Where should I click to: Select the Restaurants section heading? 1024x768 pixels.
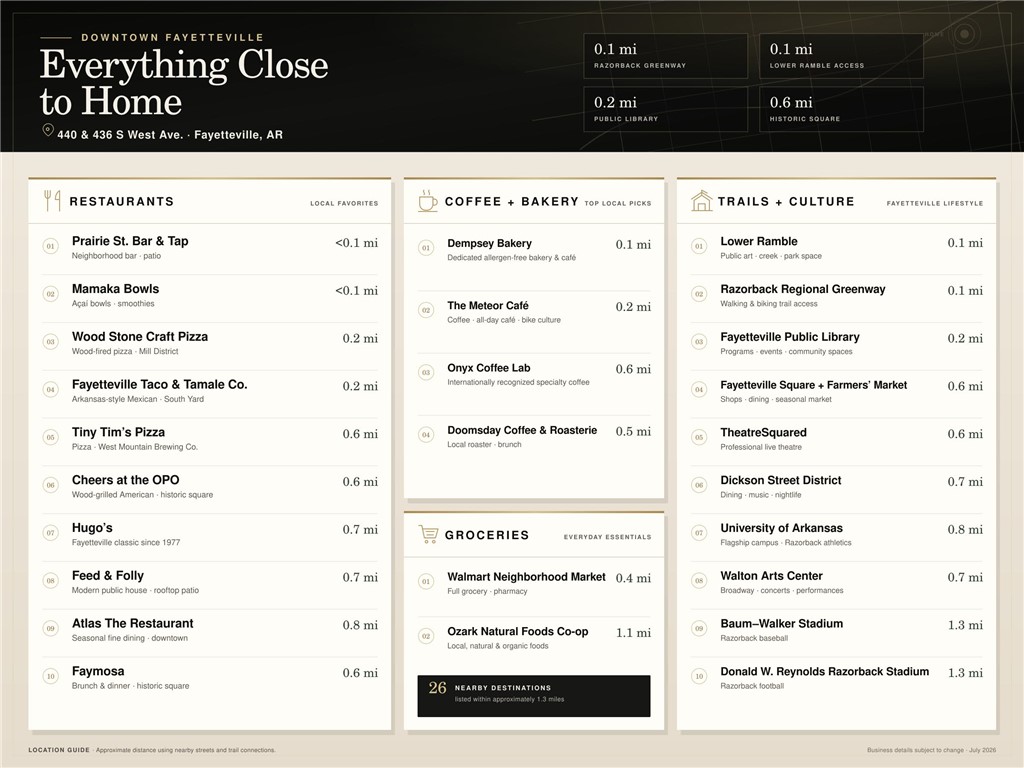121,201
